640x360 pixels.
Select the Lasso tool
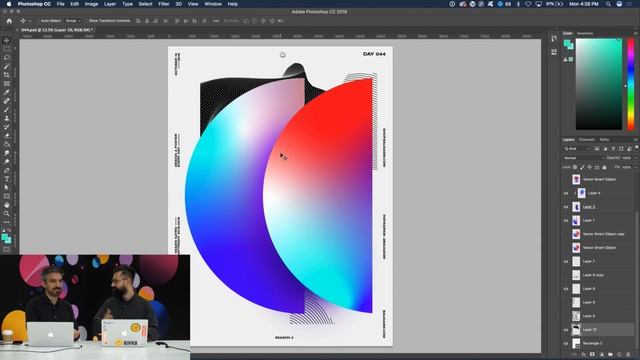tap(7, 58)
